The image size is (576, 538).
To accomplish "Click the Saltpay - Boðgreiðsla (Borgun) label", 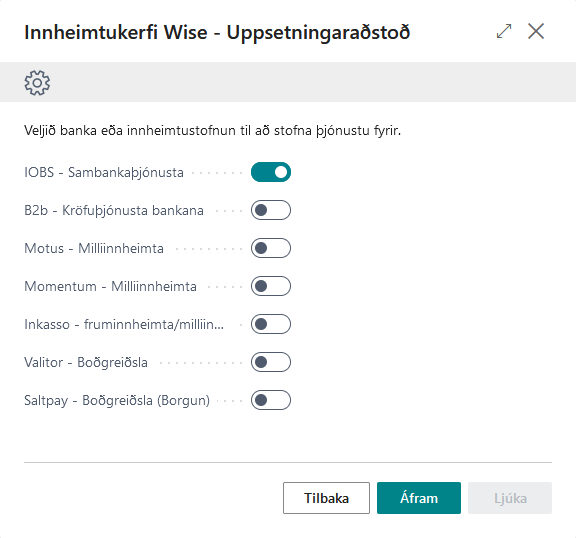I will [117, 400].
